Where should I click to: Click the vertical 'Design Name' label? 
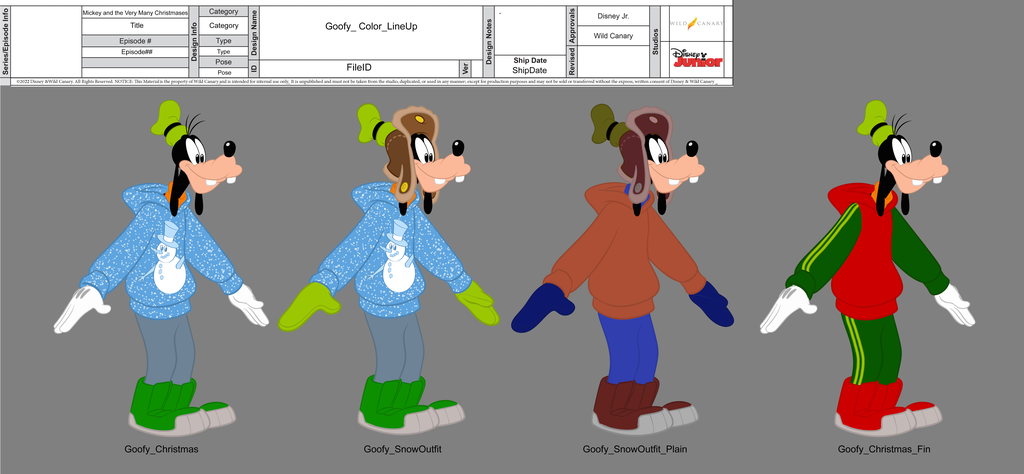click(254, 33)
